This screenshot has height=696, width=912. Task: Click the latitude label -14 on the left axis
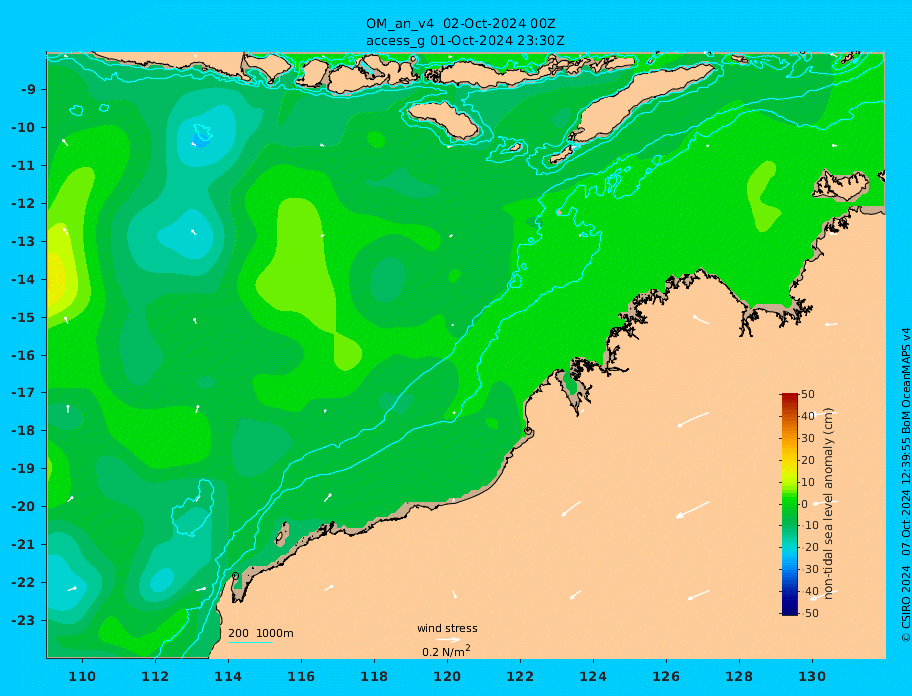23,280
